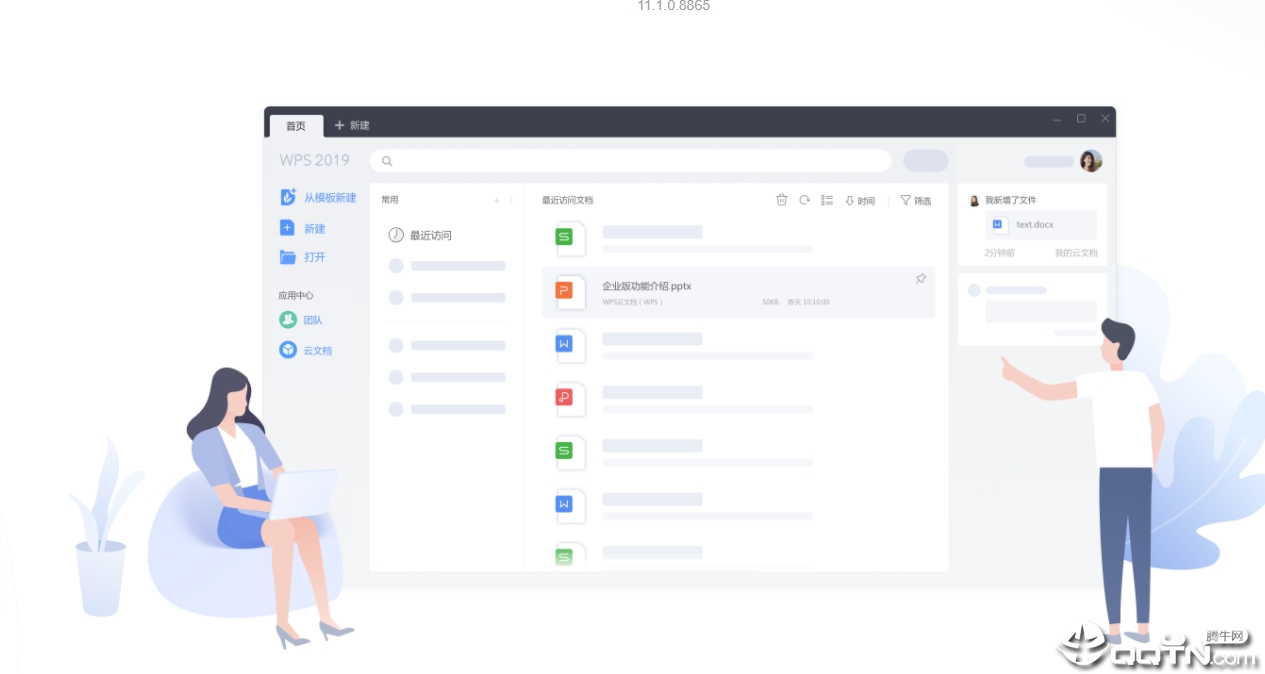Click the 从模板新建 icon in sidebar
The width and height of the screenshot is (1265, 674).
pyautogui.click(x=288, y=197)
